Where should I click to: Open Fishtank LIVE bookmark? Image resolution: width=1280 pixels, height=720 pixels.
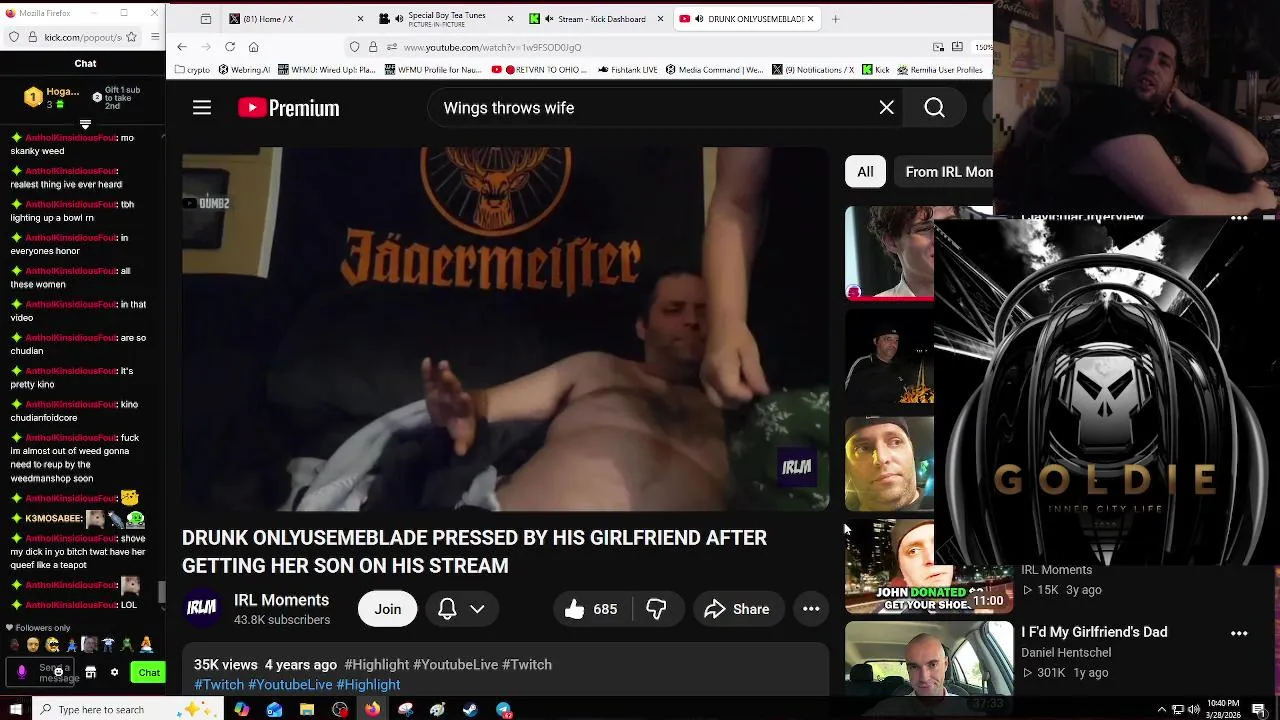[x=628, y=70]
